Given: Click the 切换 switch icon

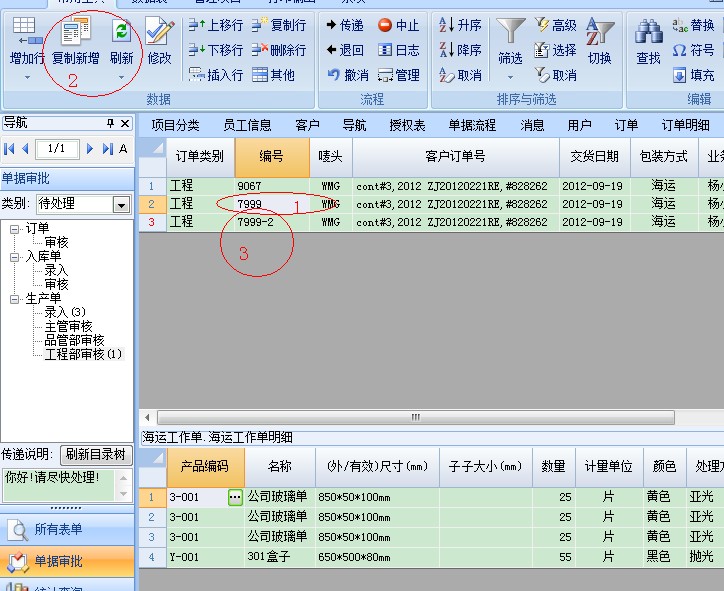Looking at the screenshot, I should coord(599,40).
